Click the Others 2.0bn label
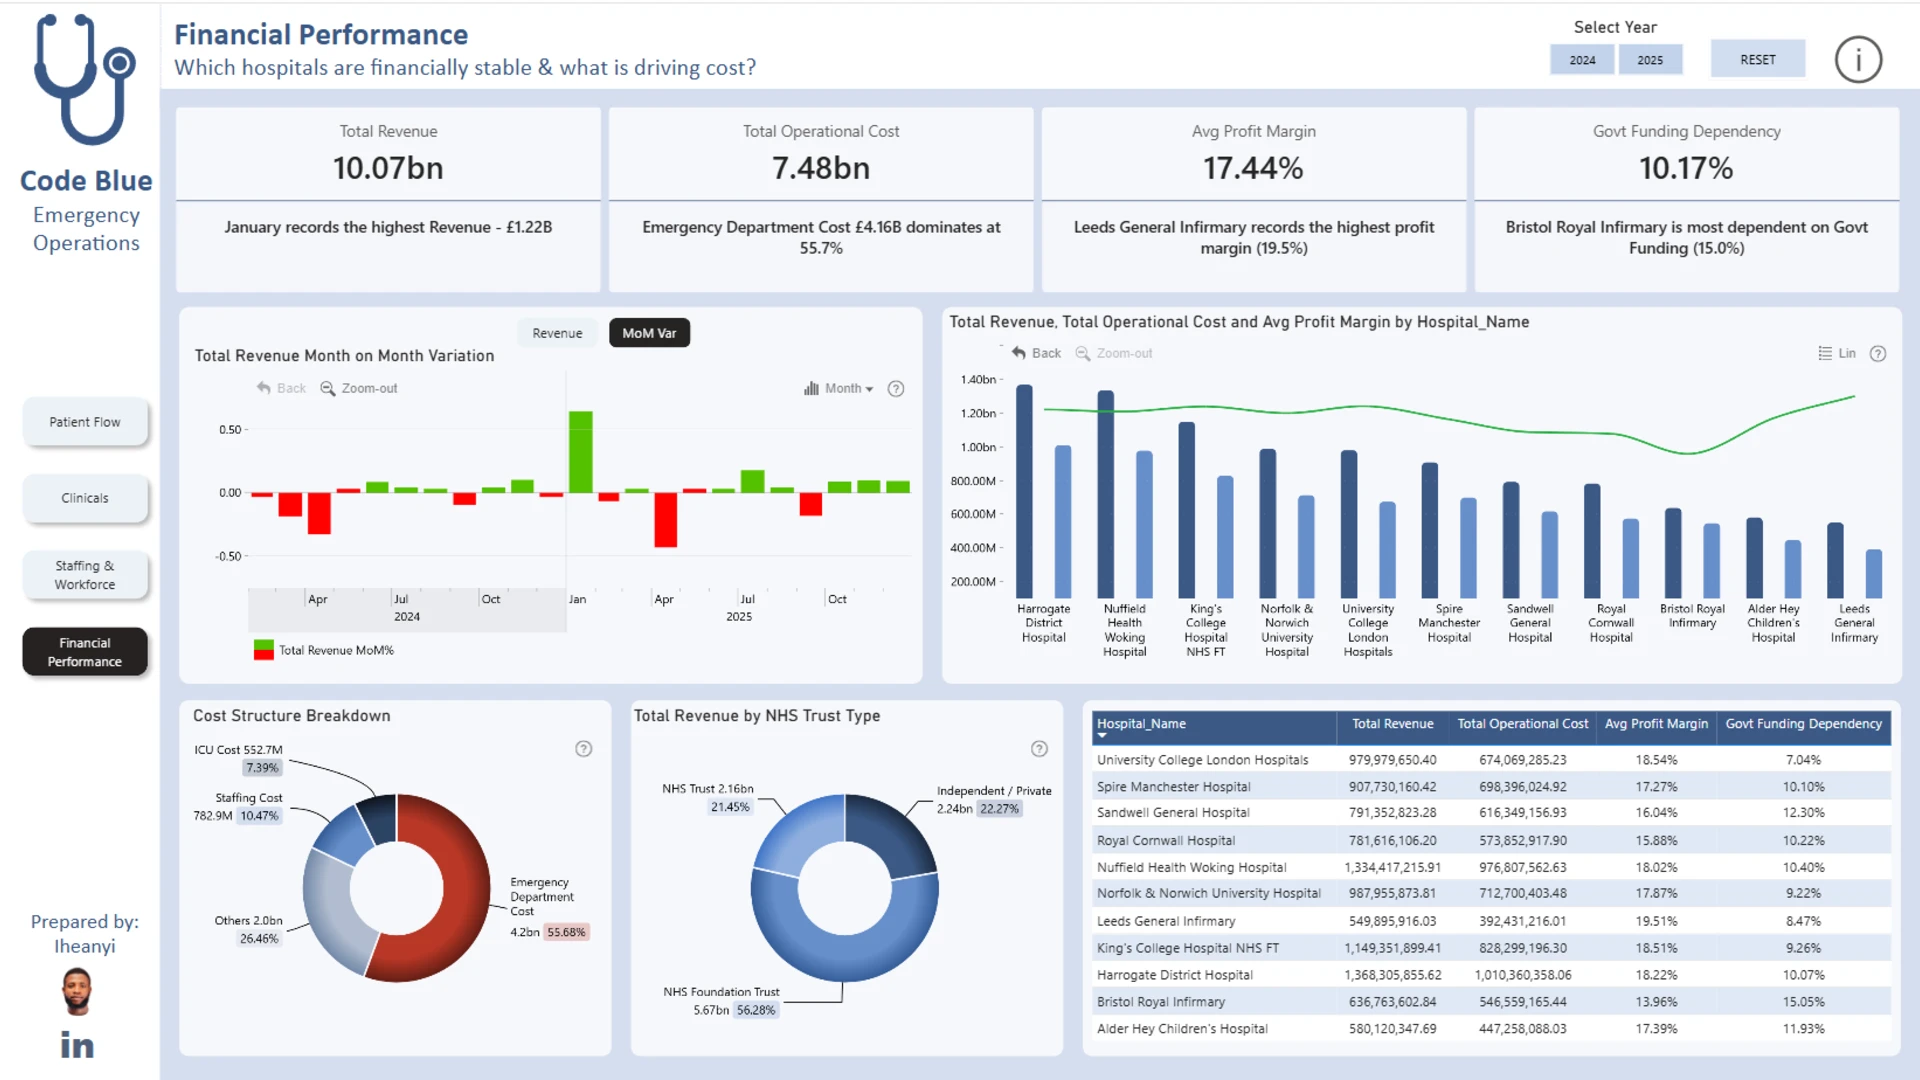 tap(248, 930)
